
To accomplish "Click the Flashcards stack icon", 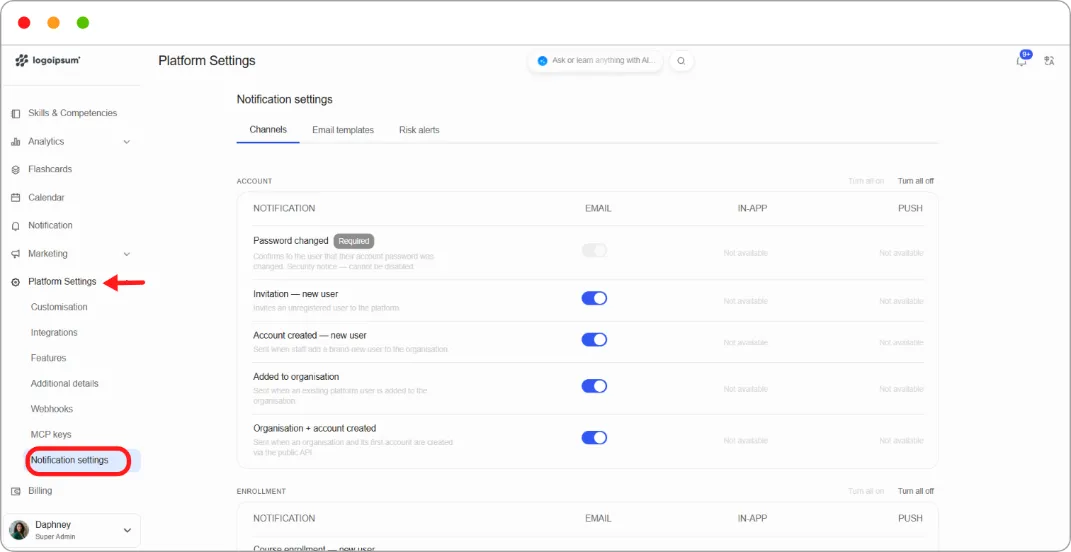I will [x=16, y=169].
